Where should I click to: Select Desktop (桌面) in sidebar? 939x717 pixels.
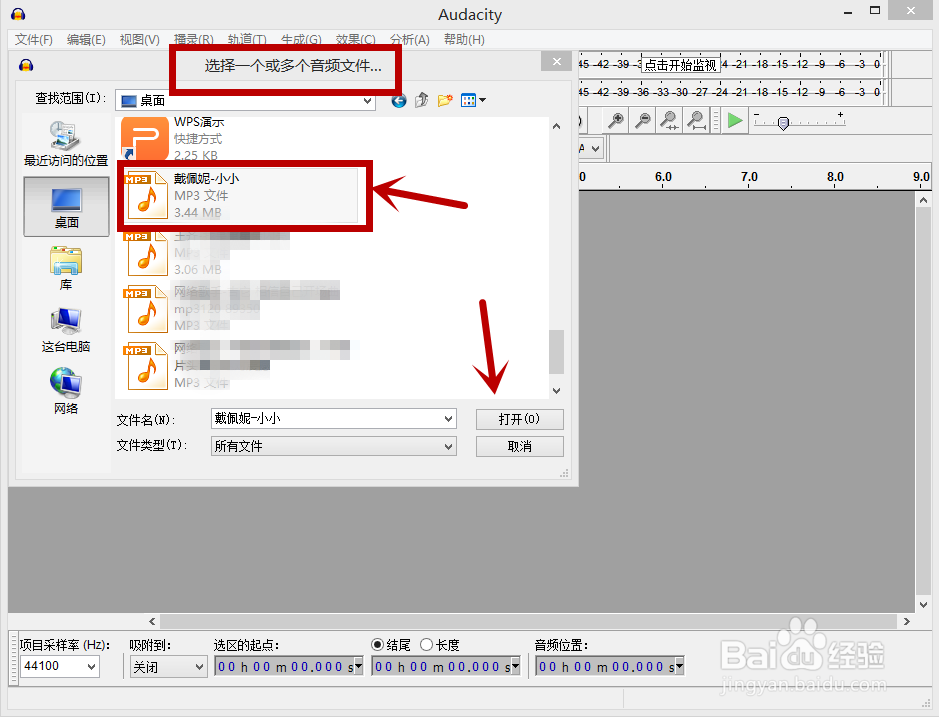click(66, 207)
